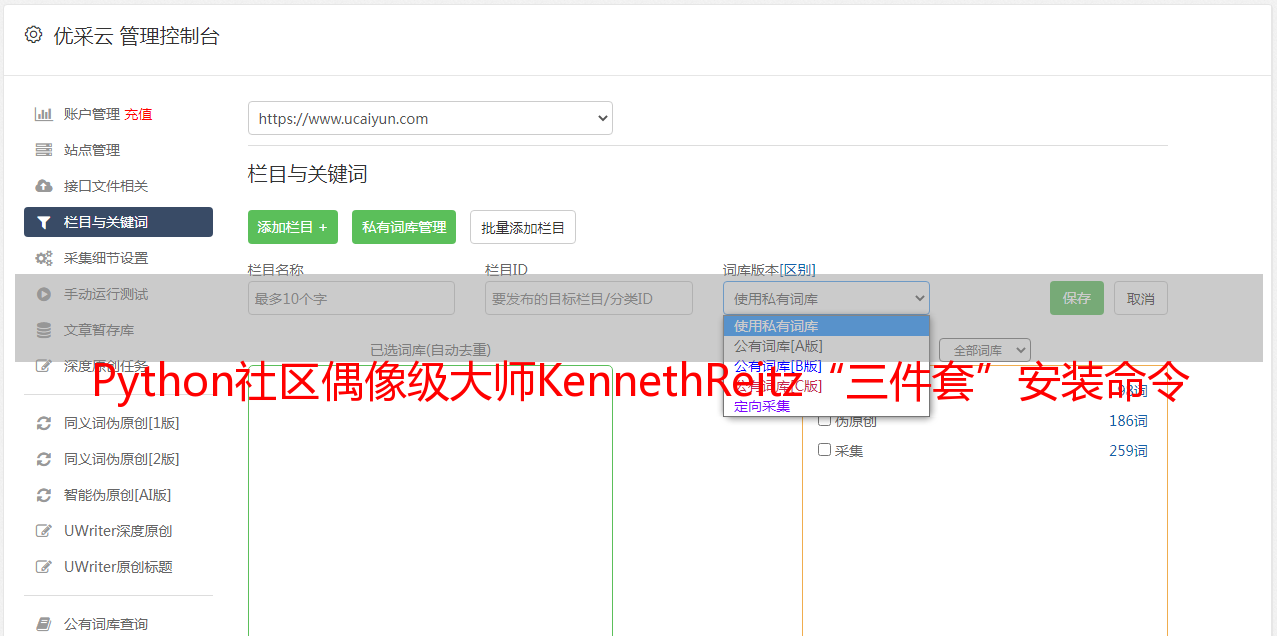Click the 私有词库管理 button
Viewport: 1277px width, 636px height.
(x=404, y=227)
